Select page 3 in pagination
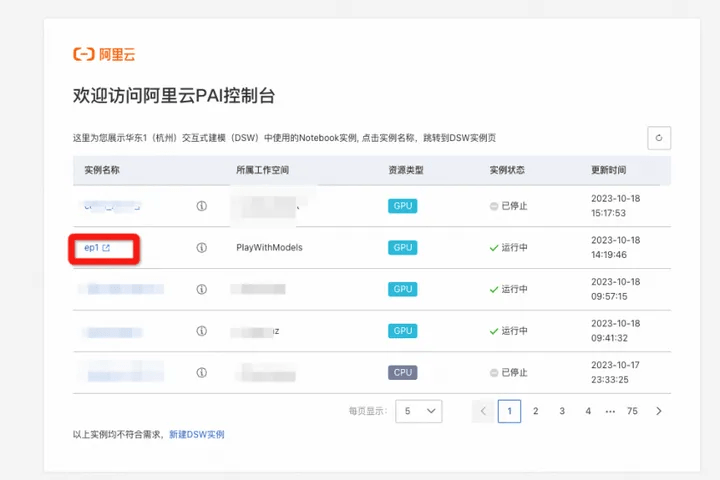This screenshot has width=720, height=480. (562, 411)
